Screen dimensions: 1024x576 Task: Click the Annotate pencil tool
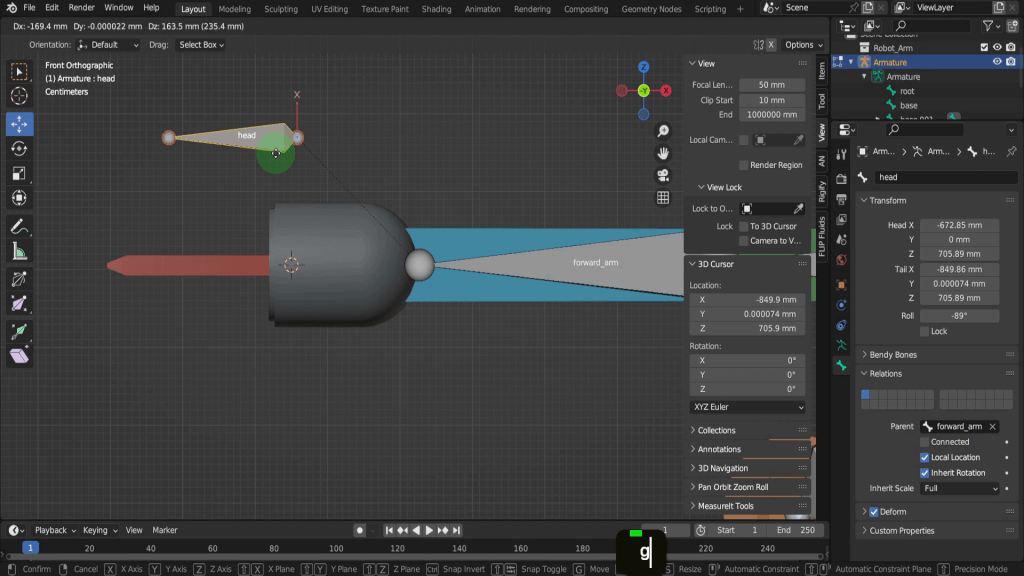coord(19,227)
